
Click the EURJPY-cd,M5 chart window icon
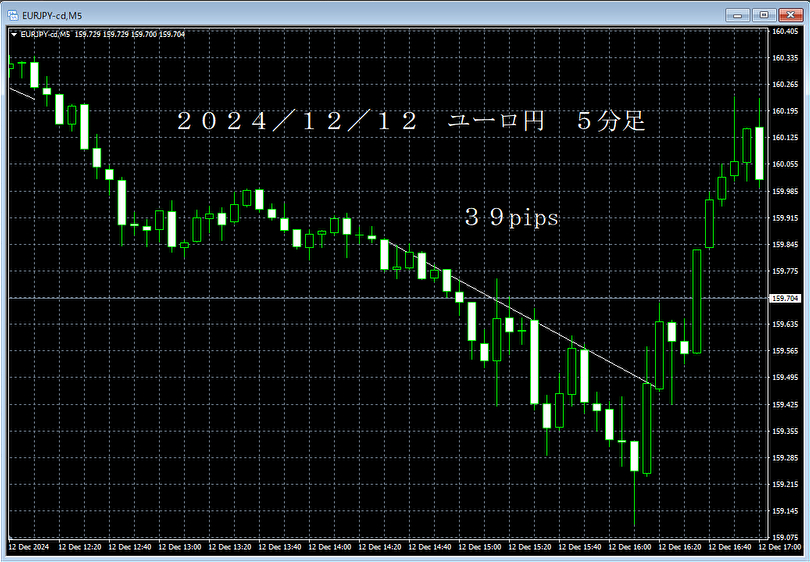click(x=13, y=15)
